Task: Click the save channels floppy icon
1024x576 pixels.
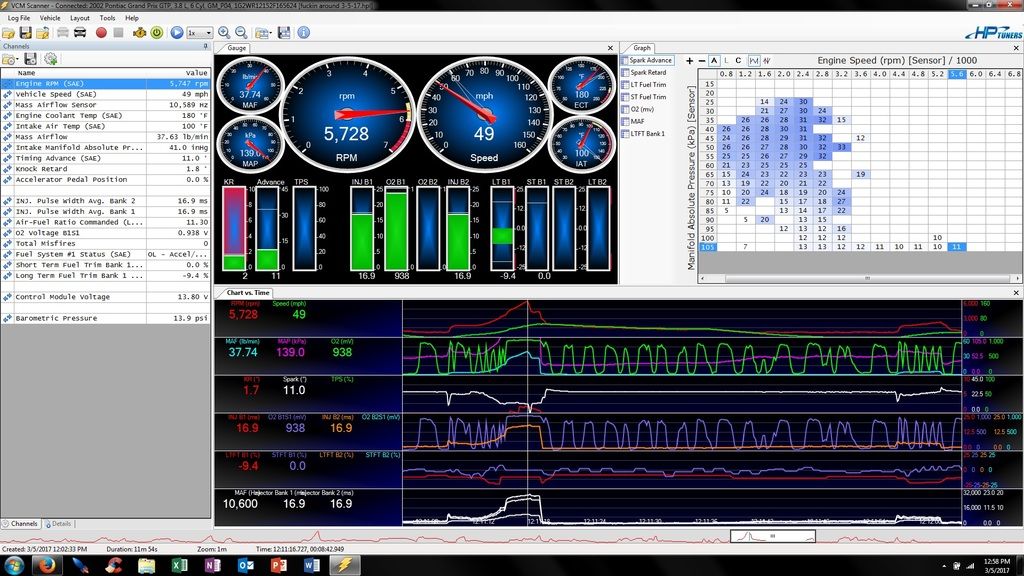Action: pos(30,59)
